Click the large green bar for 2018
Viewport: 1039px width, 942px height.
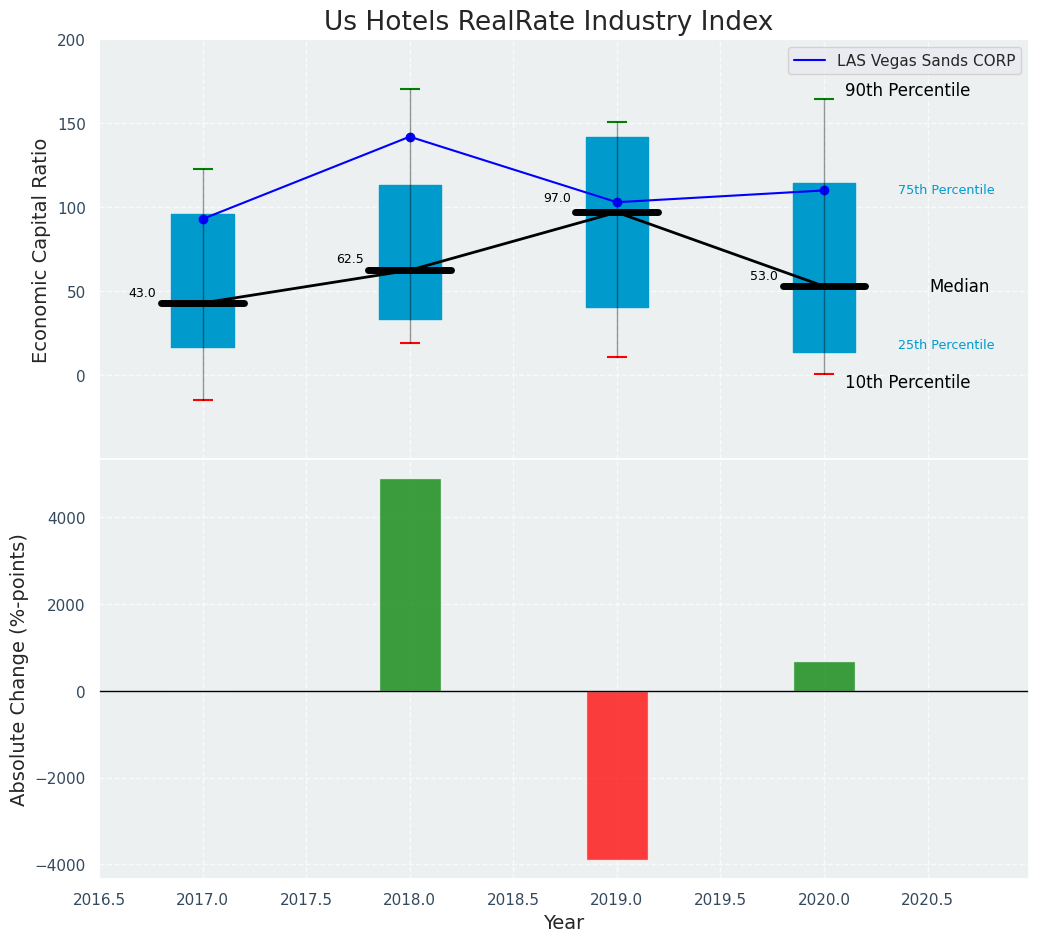410,585
